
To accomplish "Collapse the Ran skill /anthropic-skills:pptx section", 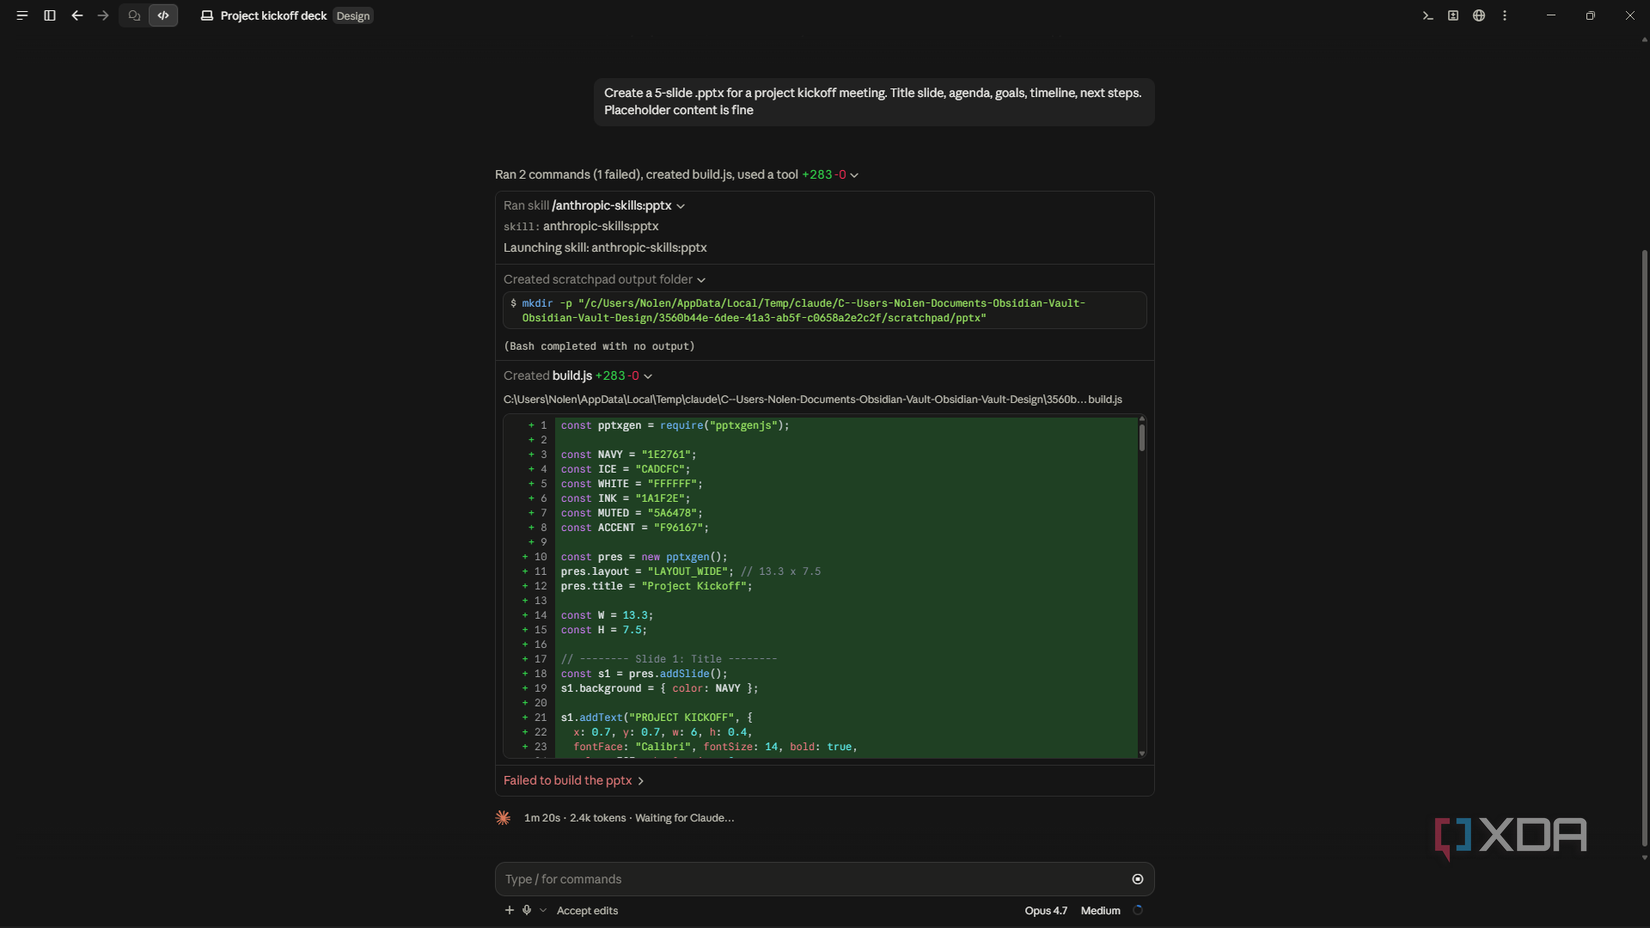I will [x=681, y=206].
